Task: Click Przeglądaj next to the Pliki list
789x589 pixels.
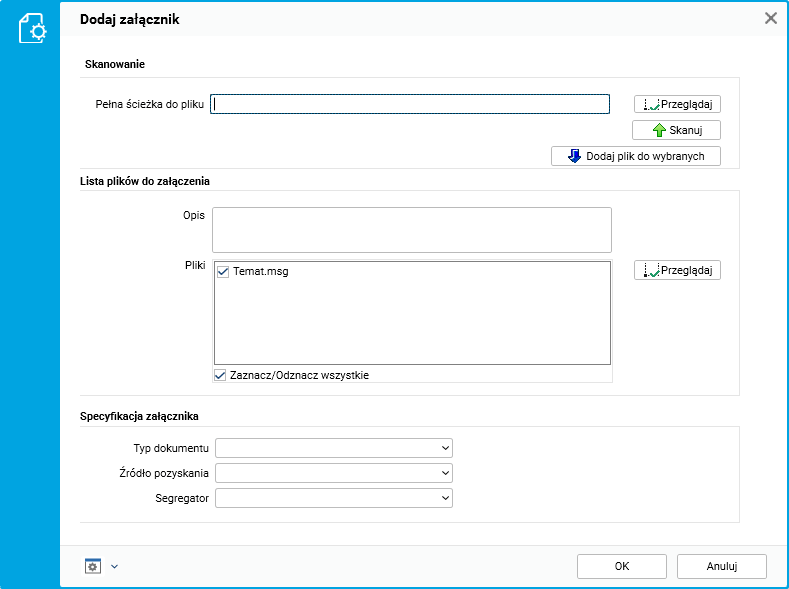Action: [x=677, y=270]
